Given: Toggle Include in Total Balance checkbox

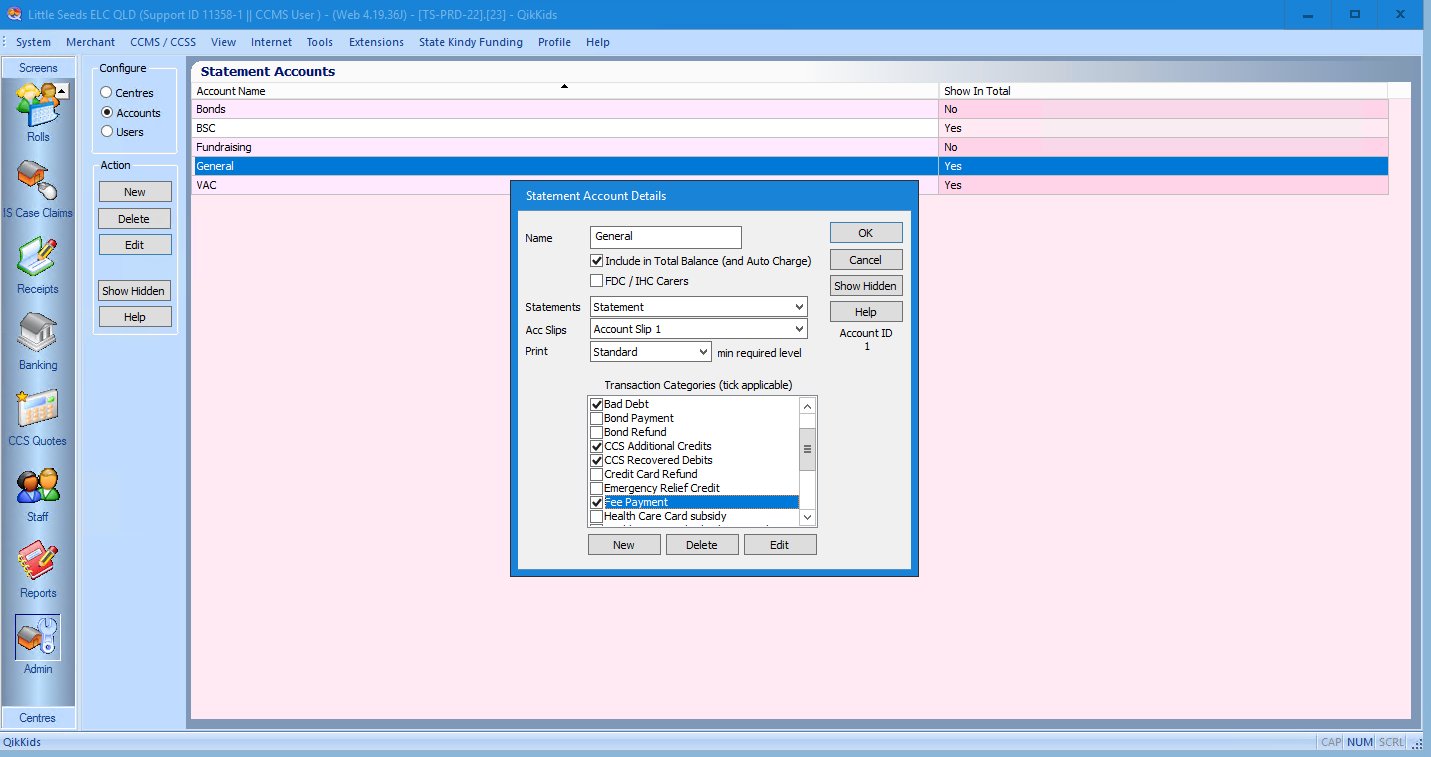Looking at the screenshot, I should coord(597,261).
